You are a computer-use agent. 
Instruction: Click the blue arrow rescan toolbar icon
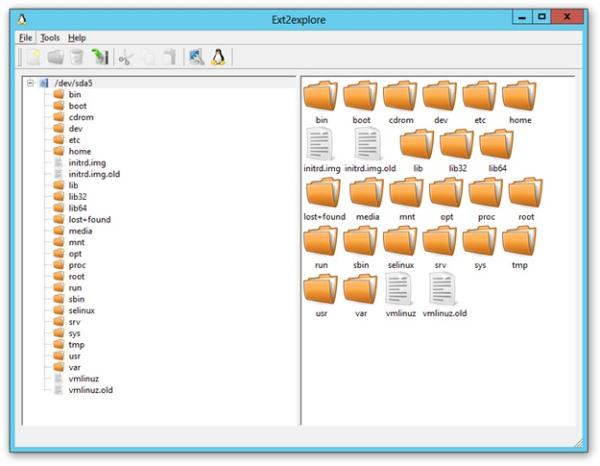[197, 57]
